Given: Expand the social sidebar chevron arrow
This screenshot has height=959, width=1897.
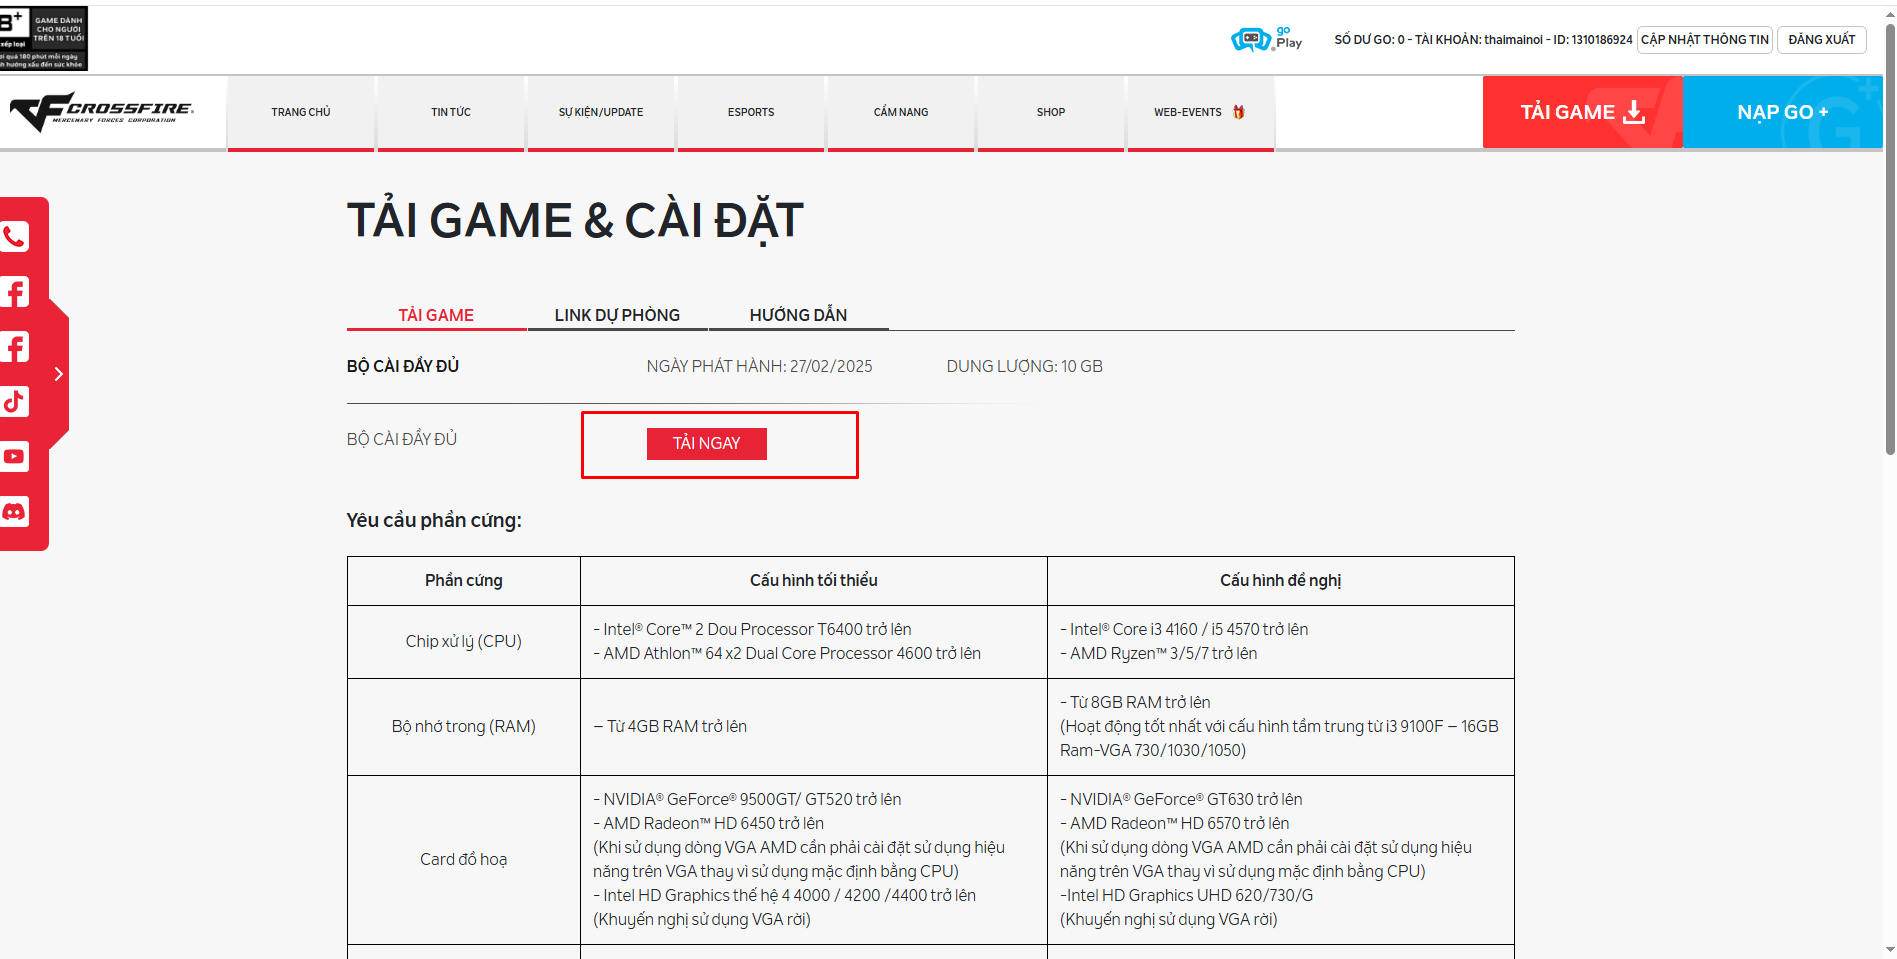Looking at the screenshot, I should point(59,374).
